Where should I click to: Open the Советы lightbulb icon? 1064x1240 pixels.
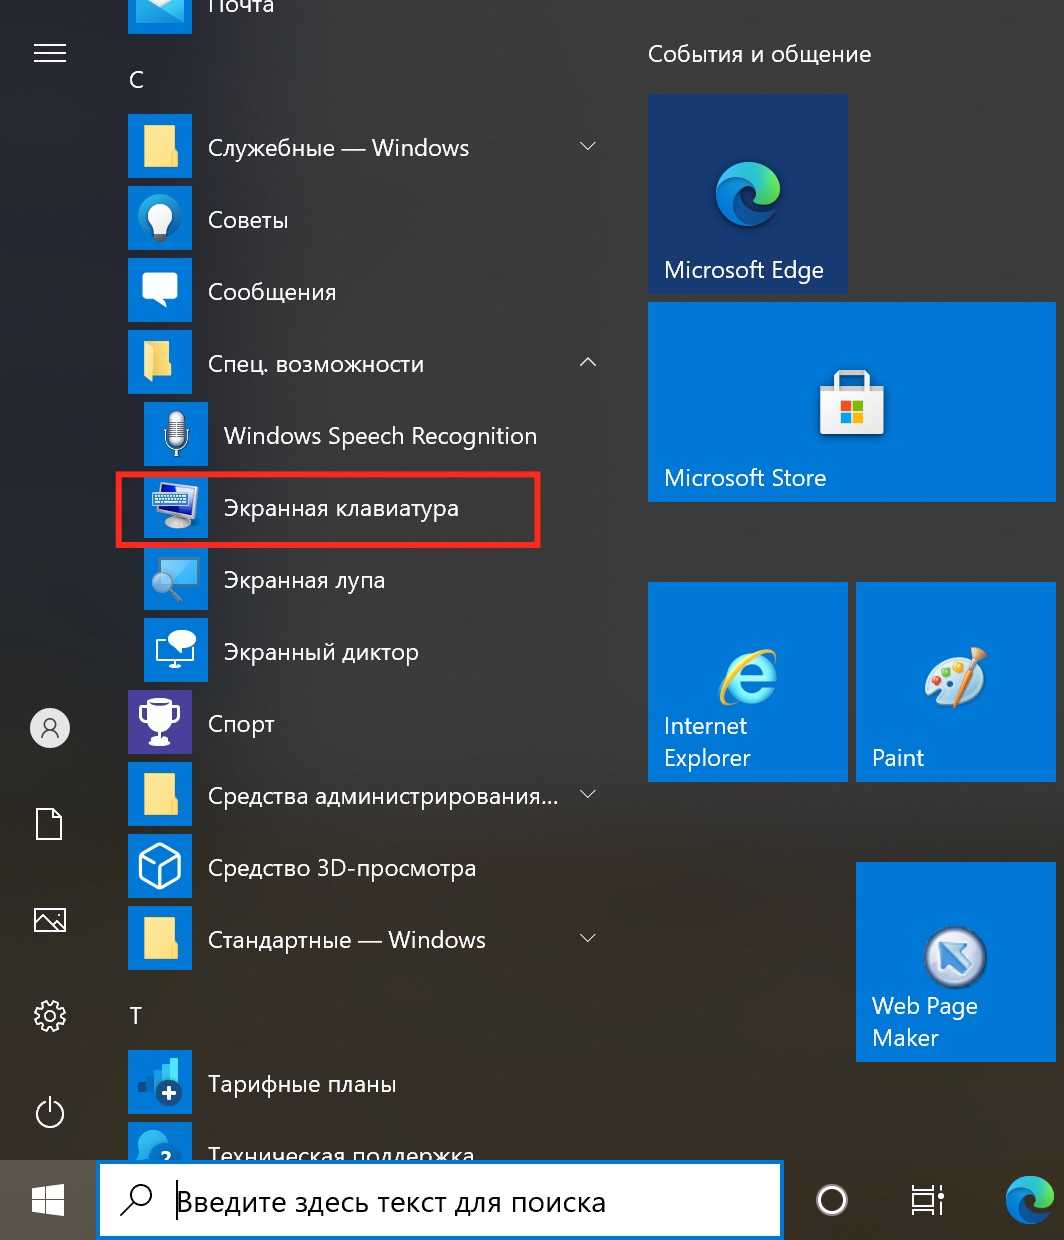(x=160, y=219)
